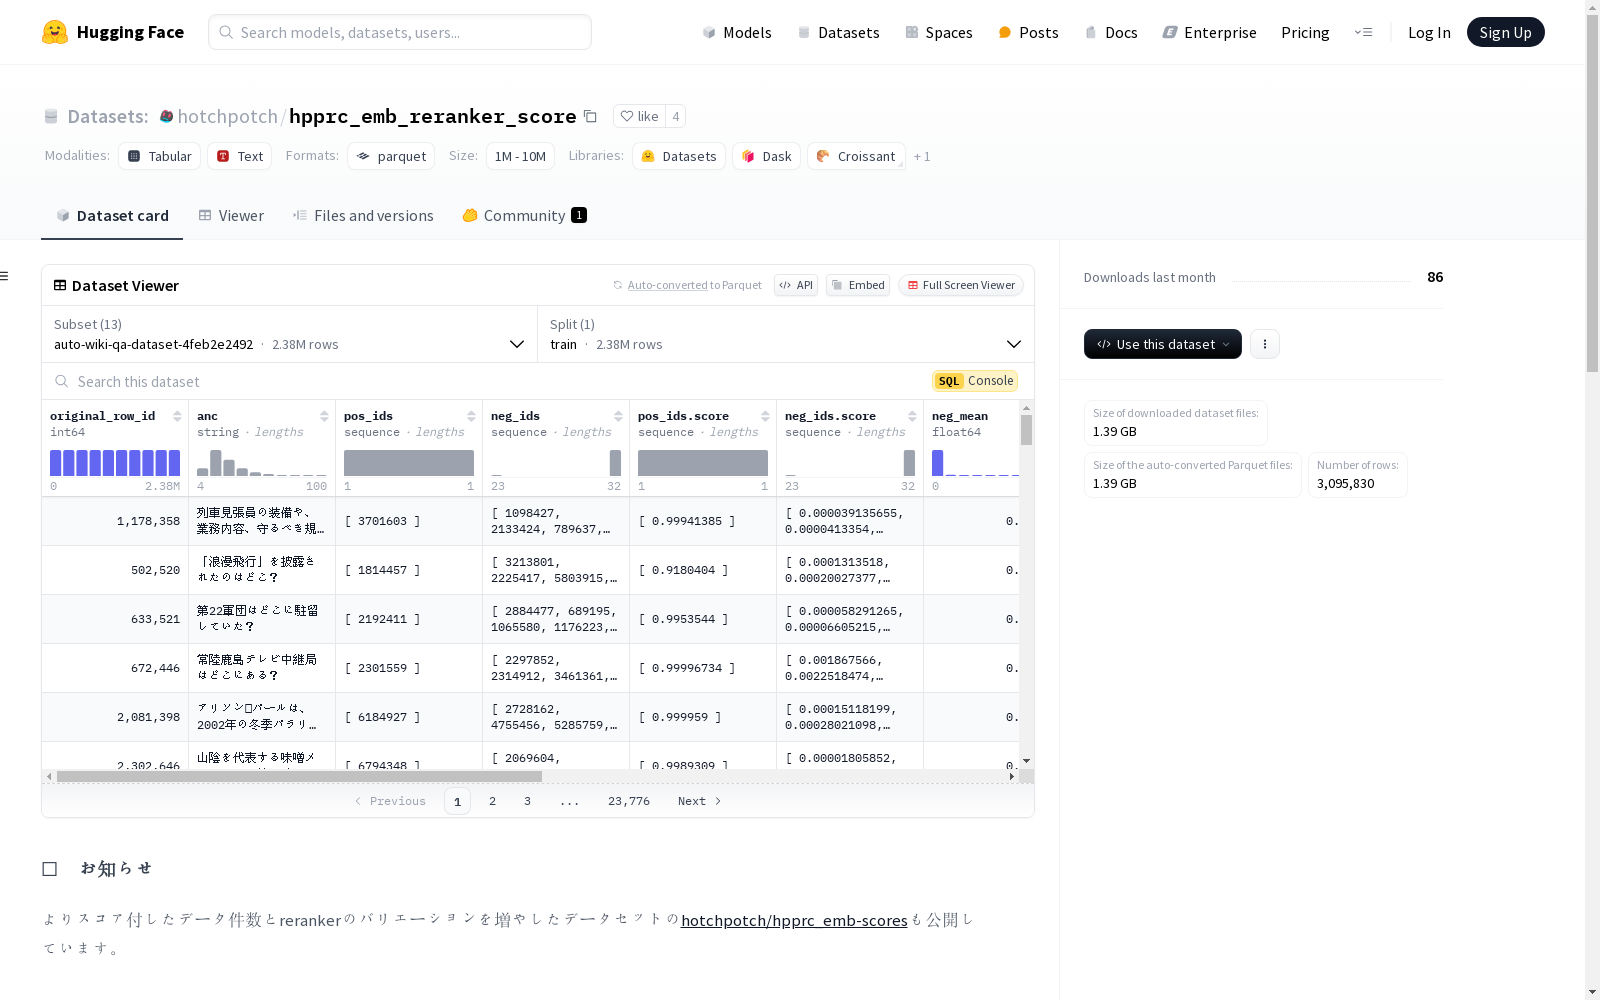Sort the neg_ids column
Image resolution: width=1600 pixels, height=1000 pixels.
pos(618,416)
